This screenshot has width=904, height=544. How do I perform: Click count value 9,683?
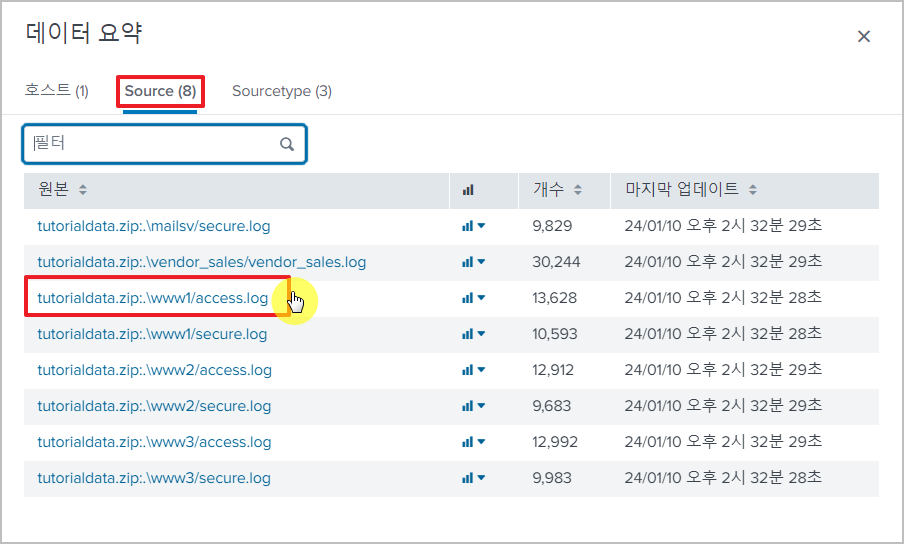[552, 406]
